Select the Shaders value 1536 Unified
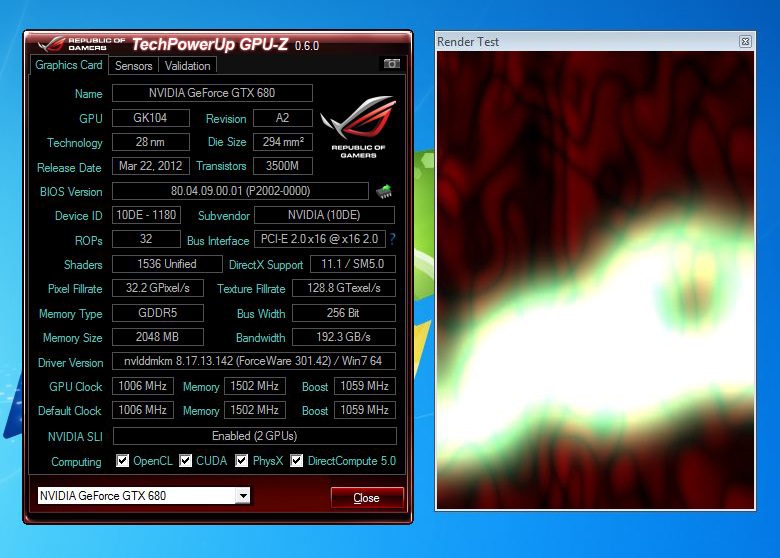The image size is (780, 558). (x=167, y=264)
